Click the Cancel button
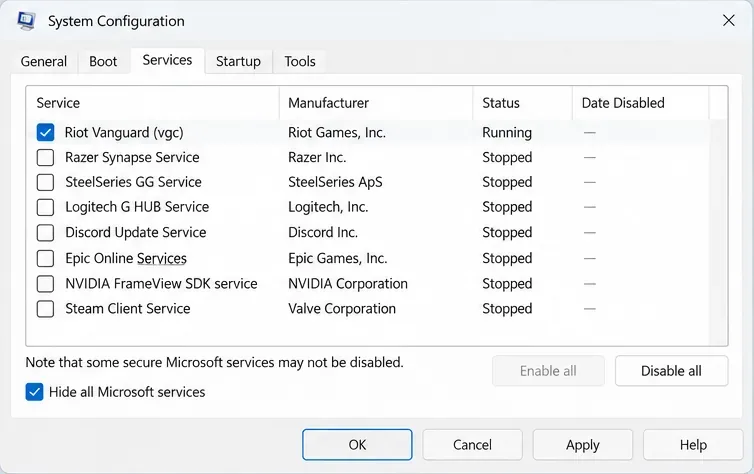 [x=472, y=445]
